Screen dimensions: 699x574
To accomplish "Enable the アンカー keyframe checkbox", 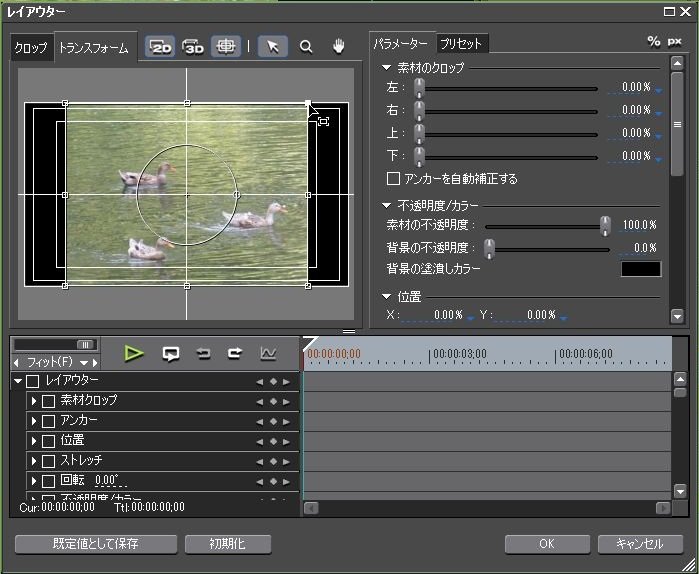I will coord(48,421).
